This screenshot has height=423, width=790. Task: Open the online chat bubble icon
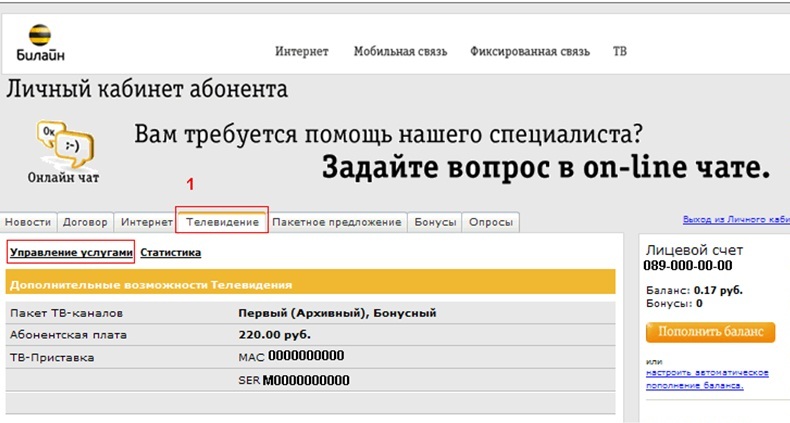pyautogui.click(x=65, y=145)
